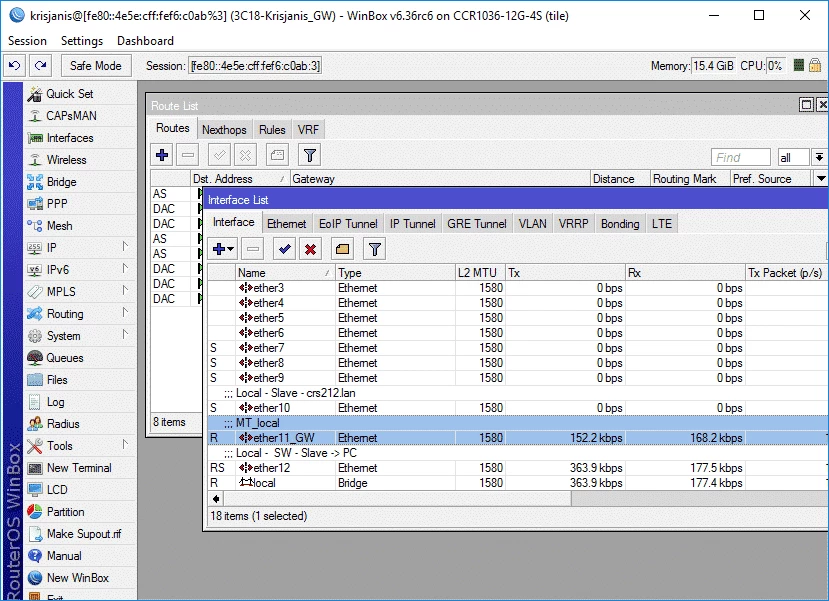
Task: Click the blue plus add button in Route List
Action: click(162, 155)
